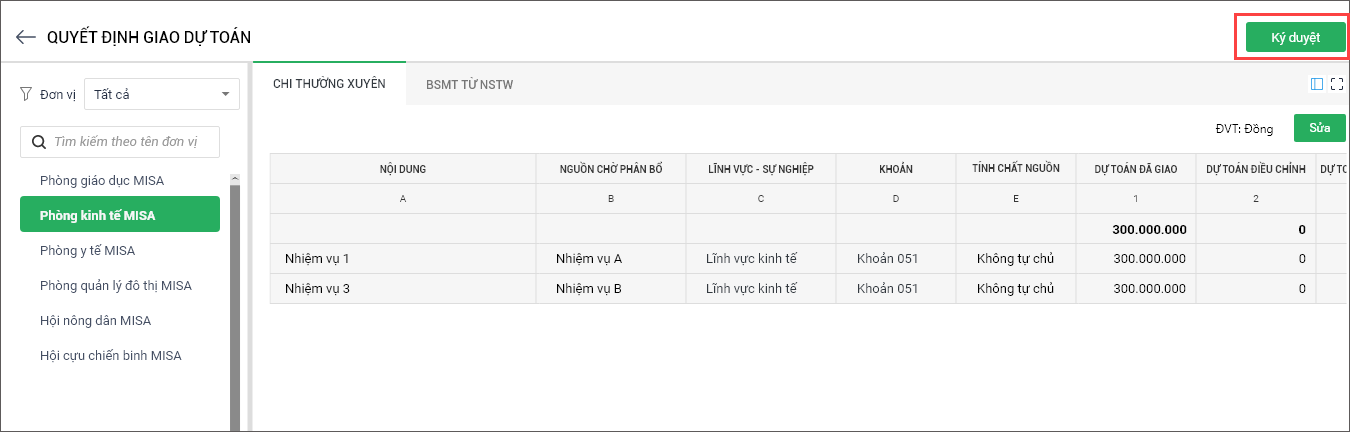Pick Hội cựu chiến binh MISA
The image size is (1350, 432).
(110, 355)
